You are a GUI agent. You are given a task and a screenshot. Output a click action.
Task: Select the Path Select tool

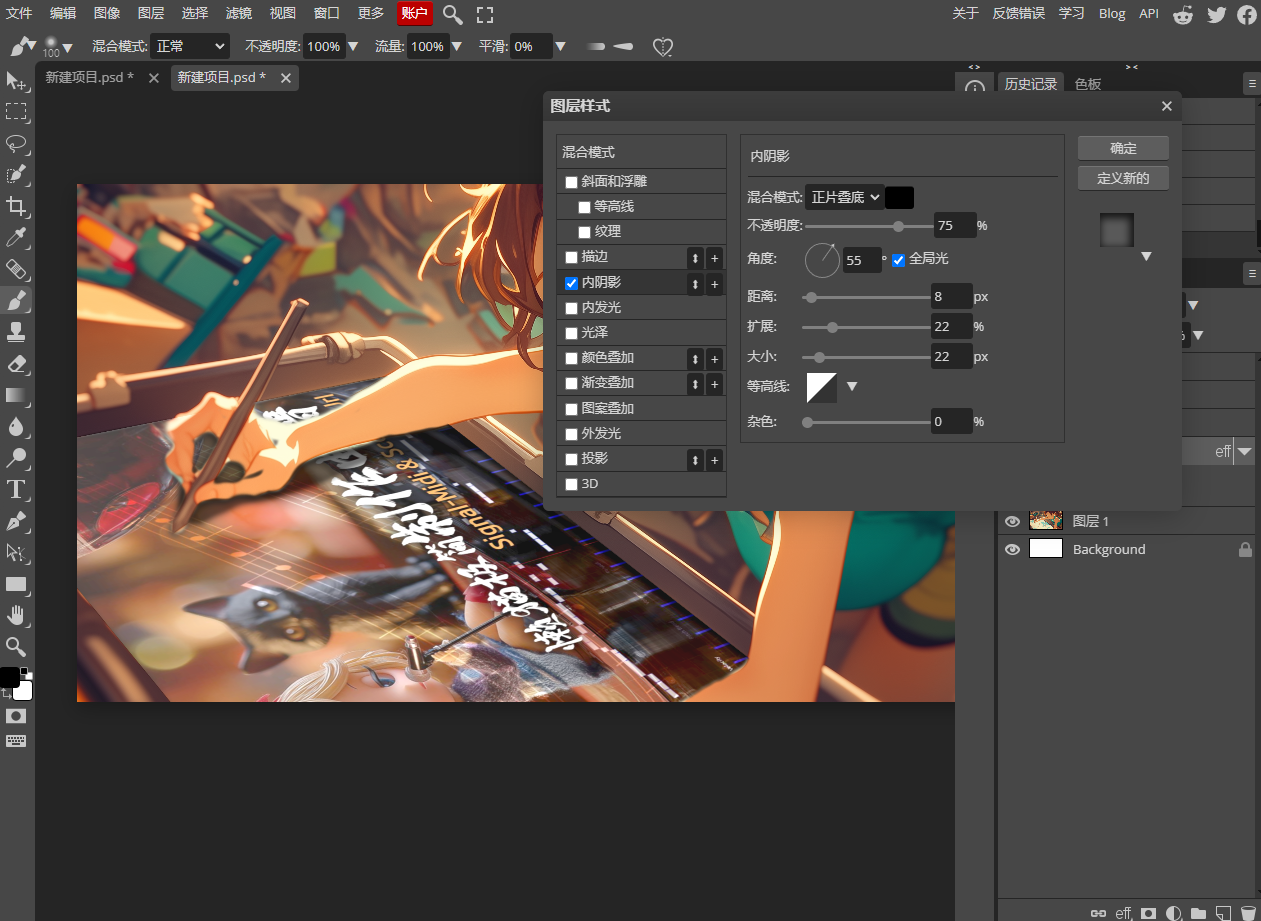[16, 552]
